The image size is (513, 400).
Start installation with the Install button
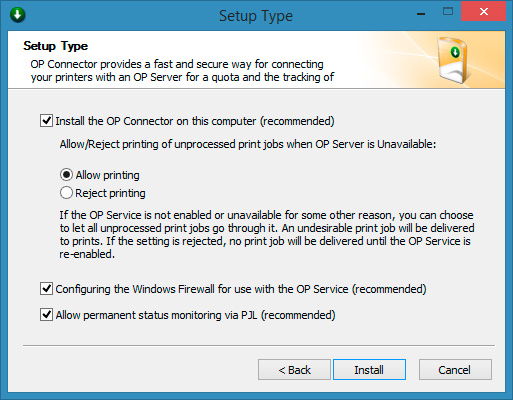pos(369,370)
